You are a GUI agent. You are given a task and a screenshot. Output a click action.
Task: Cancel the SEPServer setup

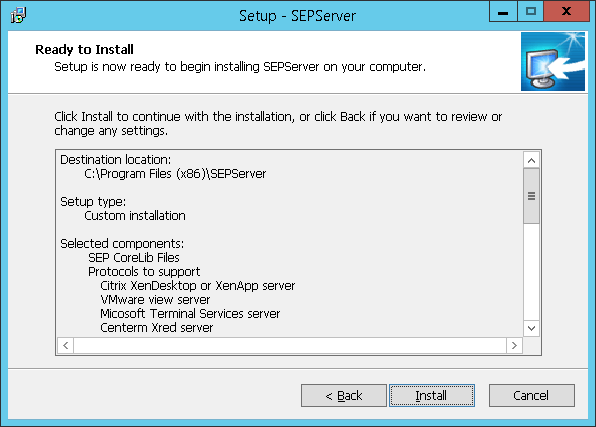point(531,395)
